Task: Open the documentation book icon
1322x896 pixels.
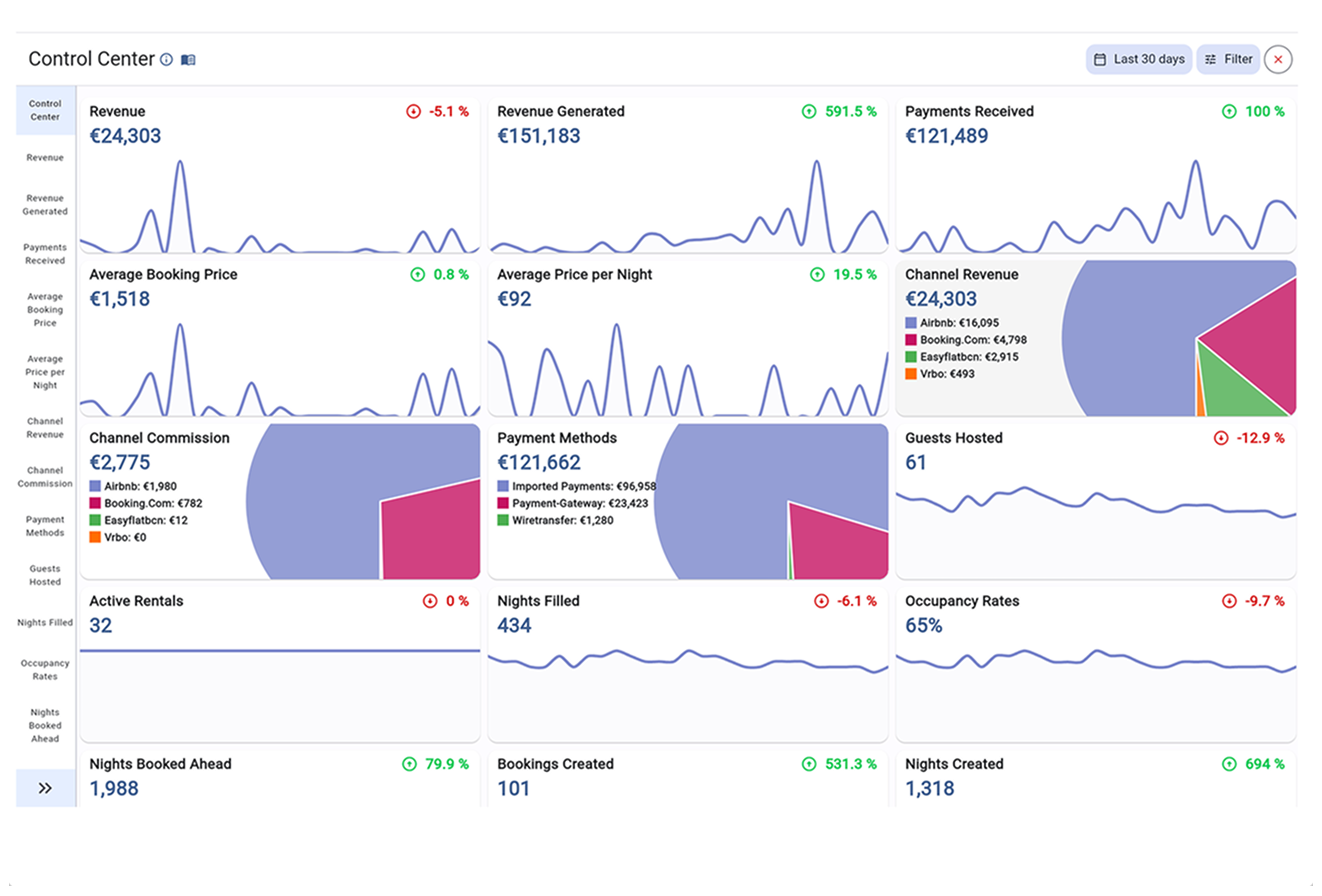Action: point(188,60)
